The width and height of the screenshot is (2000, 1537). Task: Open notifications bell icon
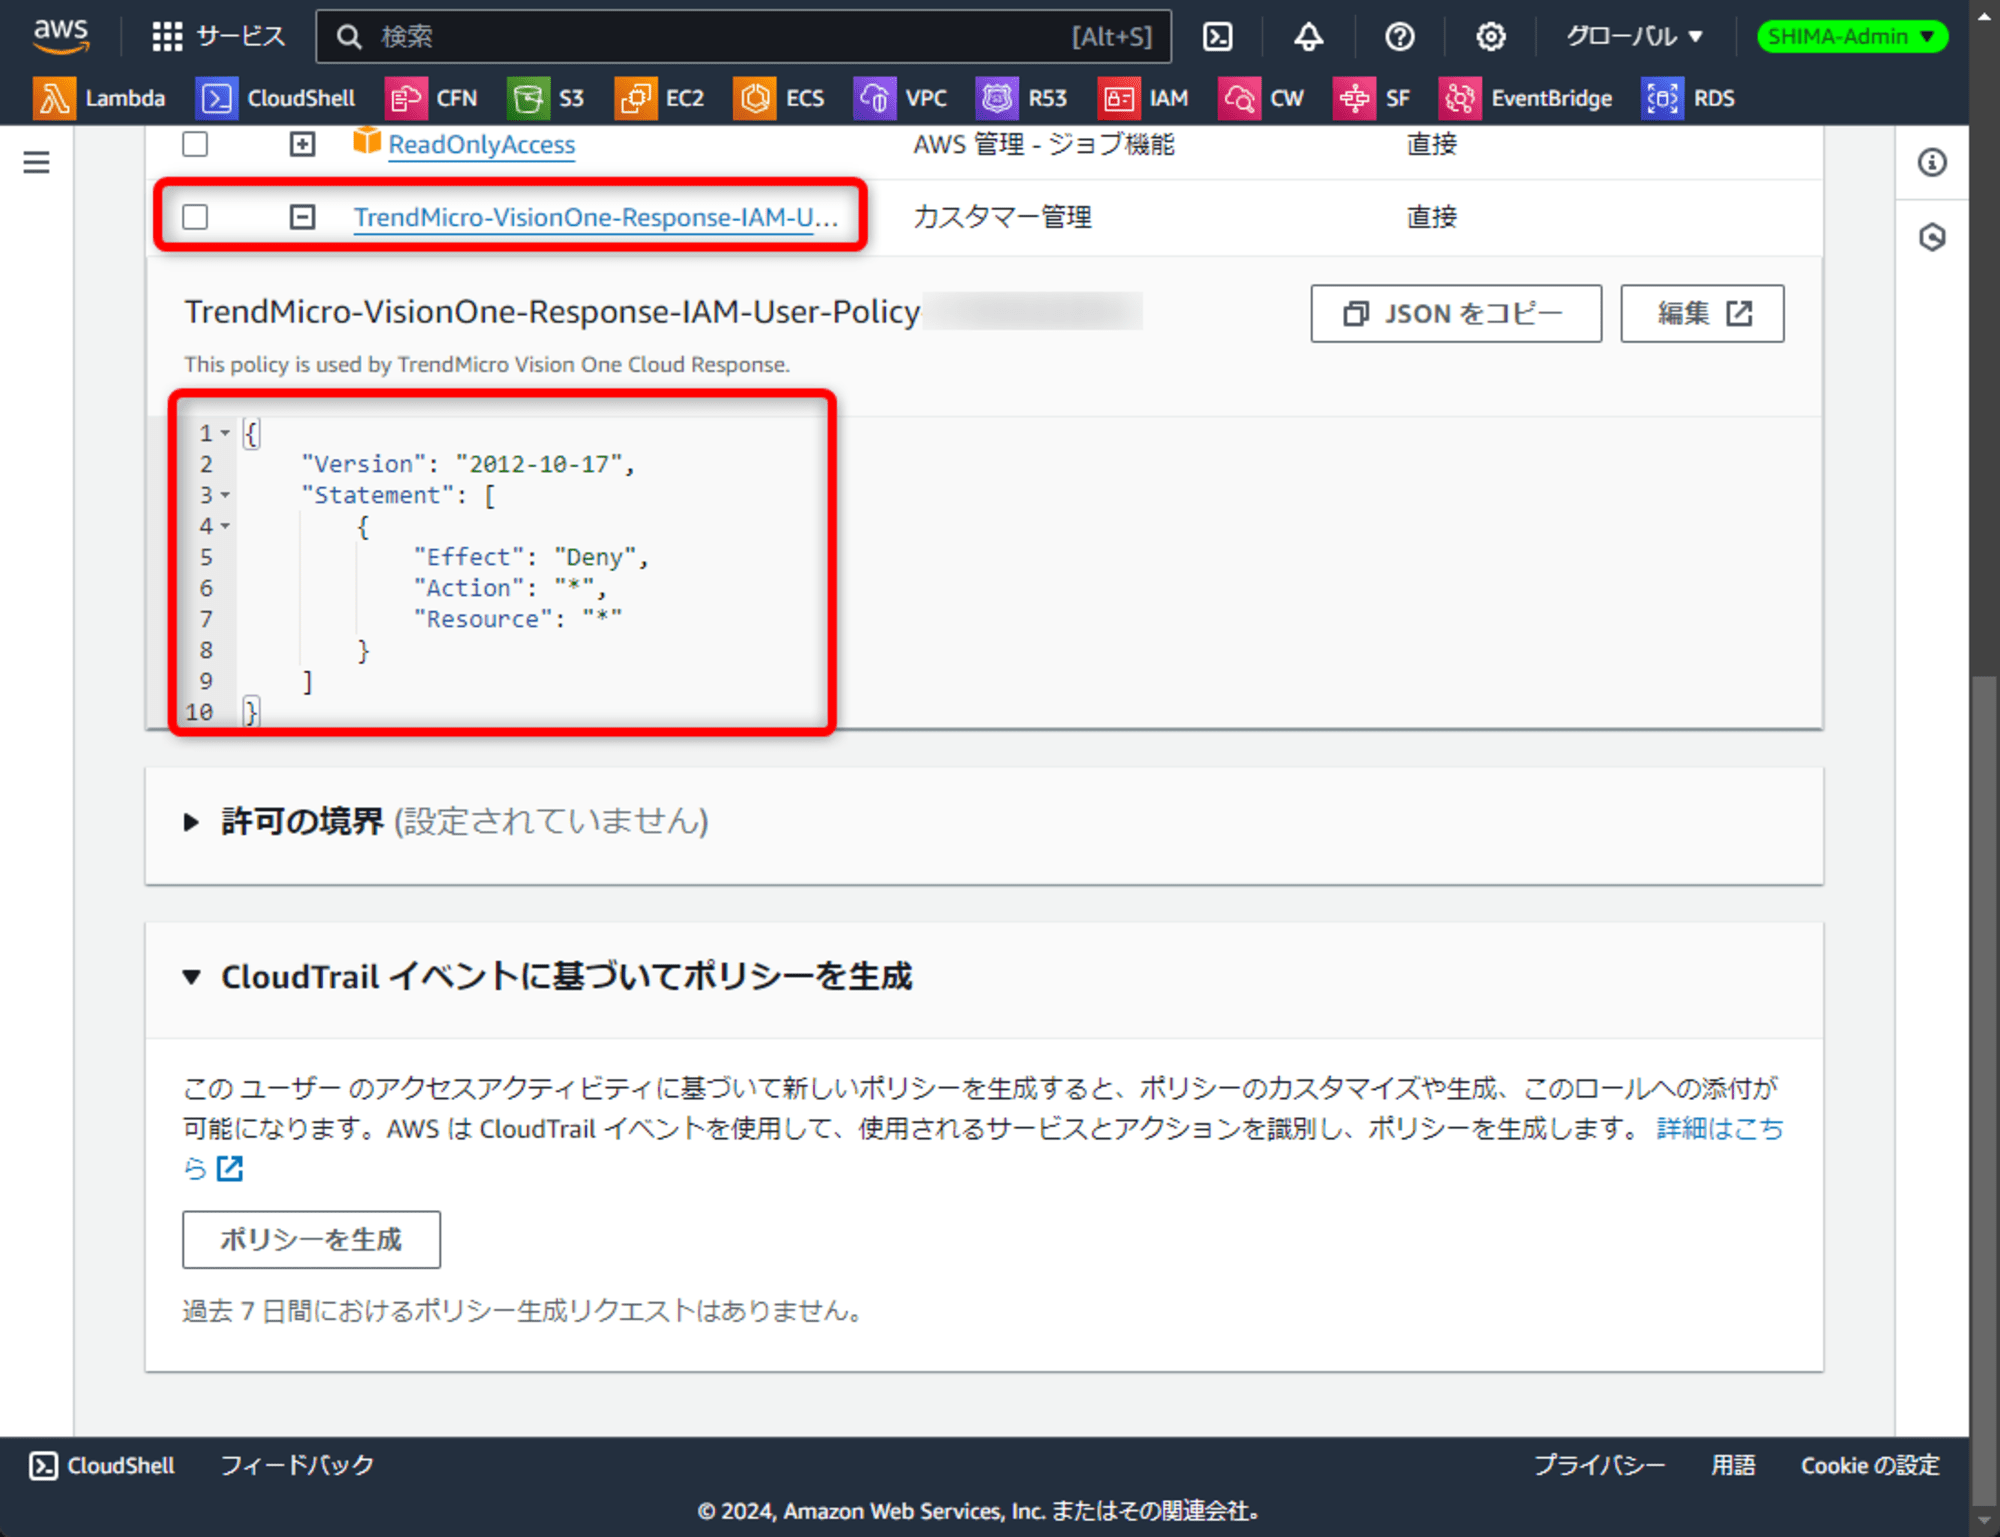[x=1308, y=37]
